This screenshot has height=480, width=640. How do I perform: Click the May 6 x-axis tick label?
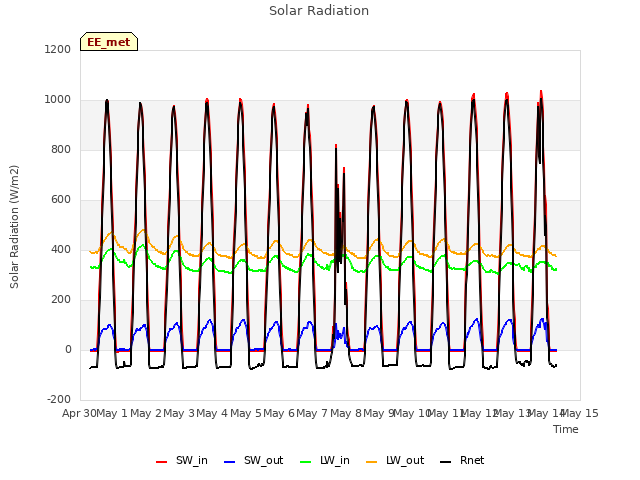coord(279,413)
